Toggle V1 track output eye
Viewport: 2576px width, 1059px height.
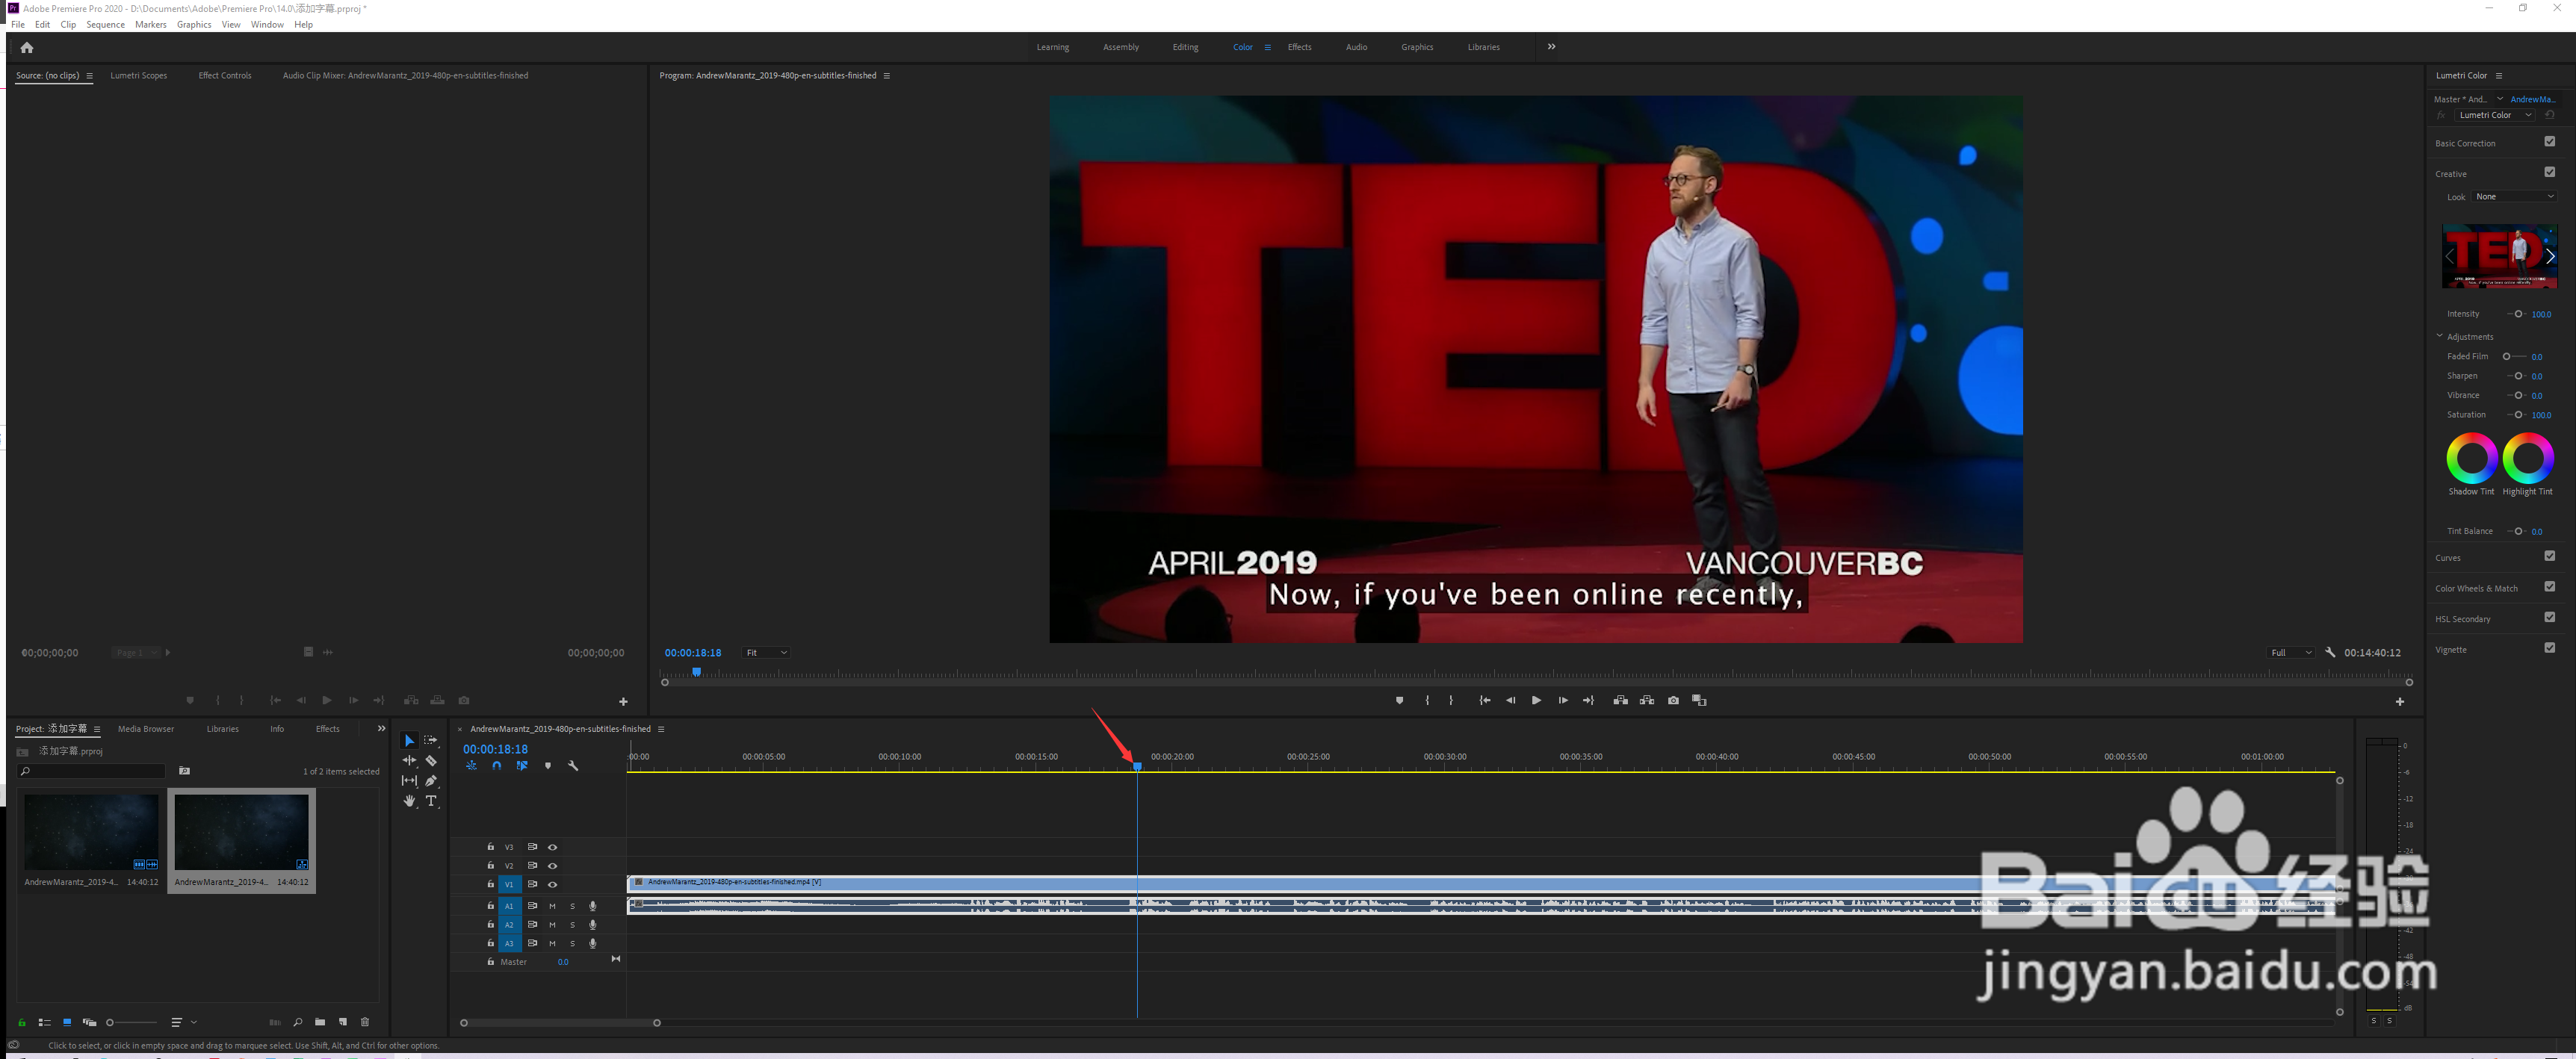(x=552, y=885)
